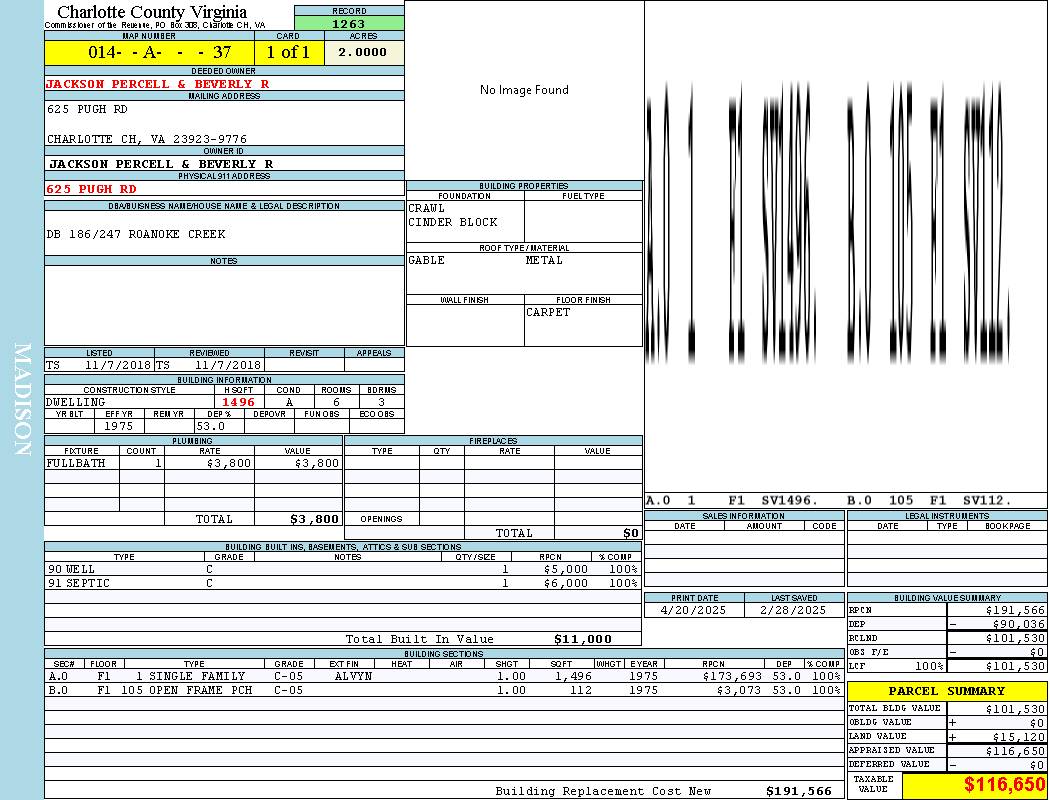
Task: Click the empty Notes box
Action: click(224, 305)
